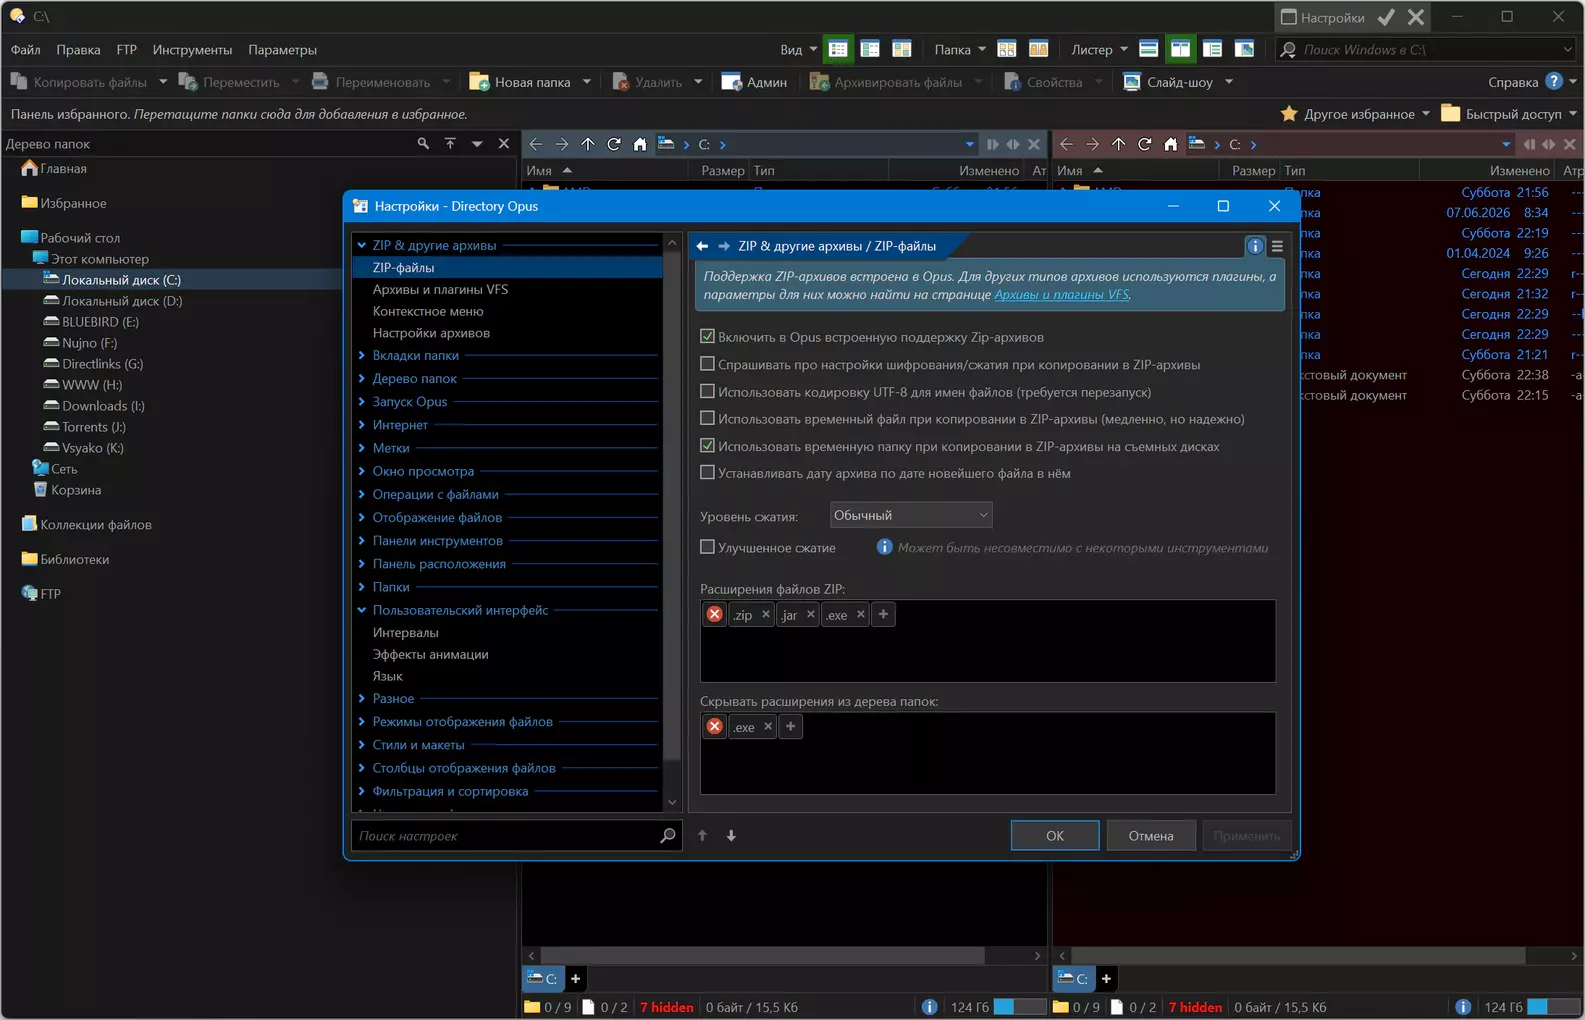Viewport: 1585px width, 1020px height.
Task: Click the info icon in settings header
Action: pyautogui.click(x=1255, y=246)
